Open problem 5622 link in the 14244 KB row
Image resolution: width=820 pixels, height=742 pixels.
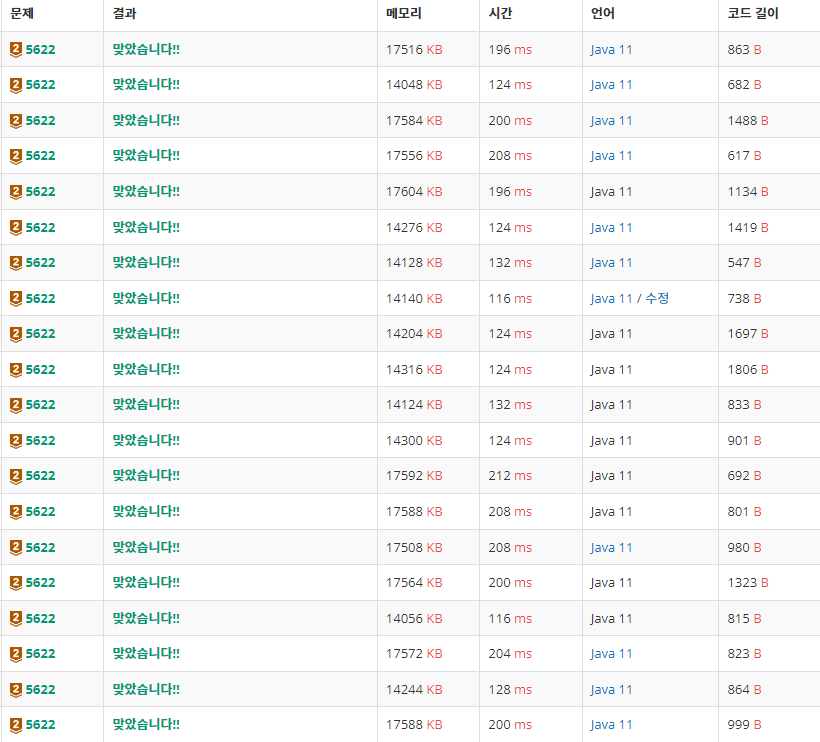pos(40,690)
